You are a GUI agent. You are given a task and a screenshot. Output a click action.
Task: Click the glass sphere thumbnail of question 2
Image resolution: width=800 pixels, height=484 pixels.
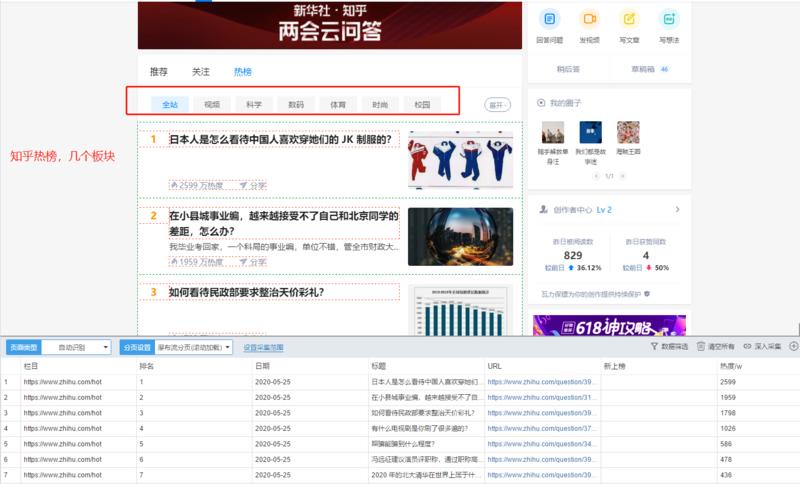point(460,237)
